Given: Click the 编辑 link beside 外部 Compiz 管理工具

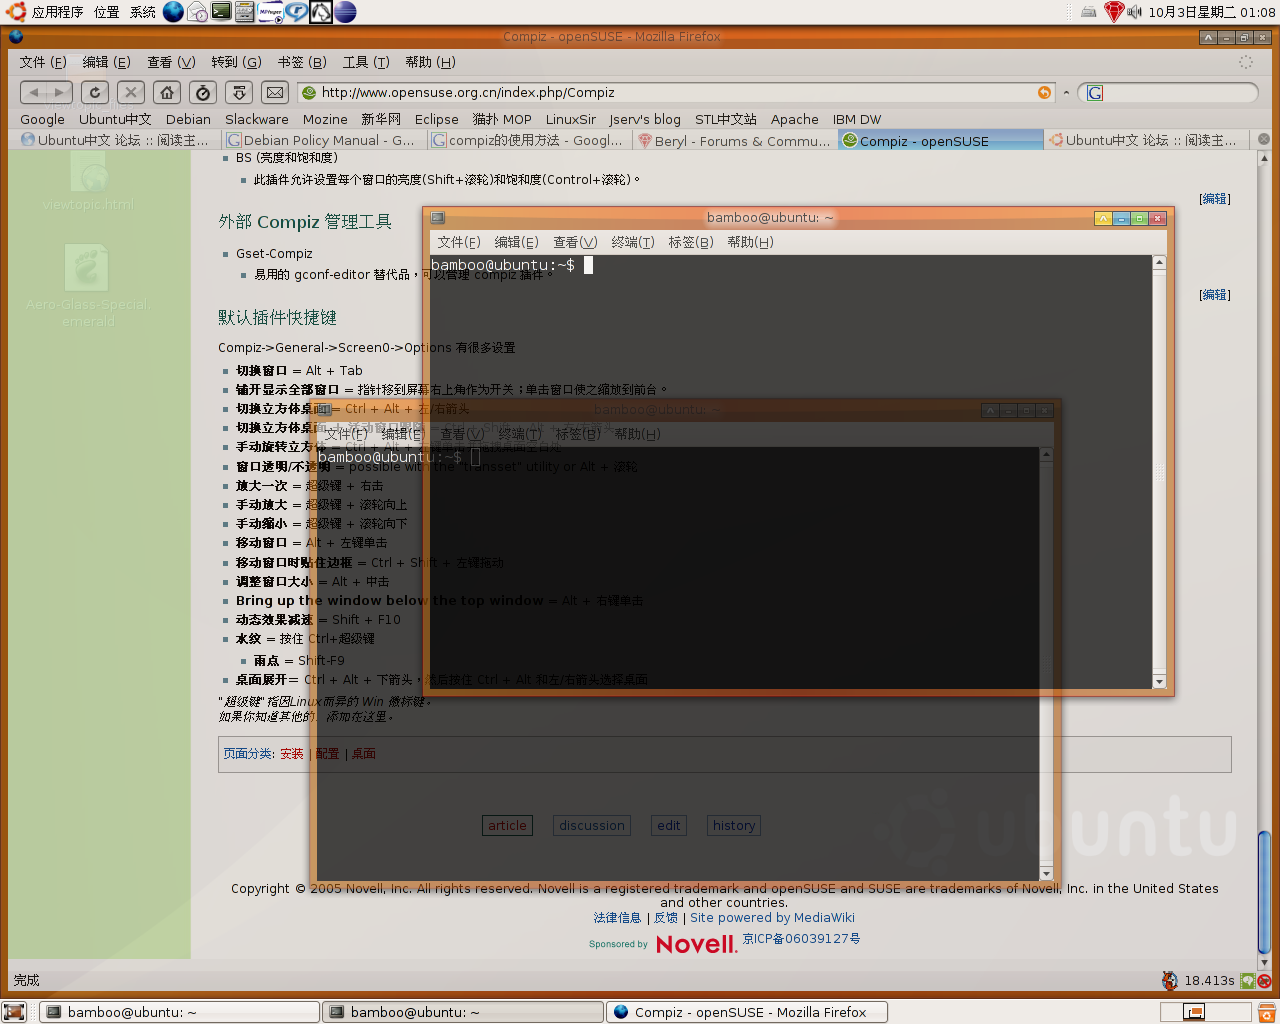Looking at the screenshot, I should tap(1215, 199).
